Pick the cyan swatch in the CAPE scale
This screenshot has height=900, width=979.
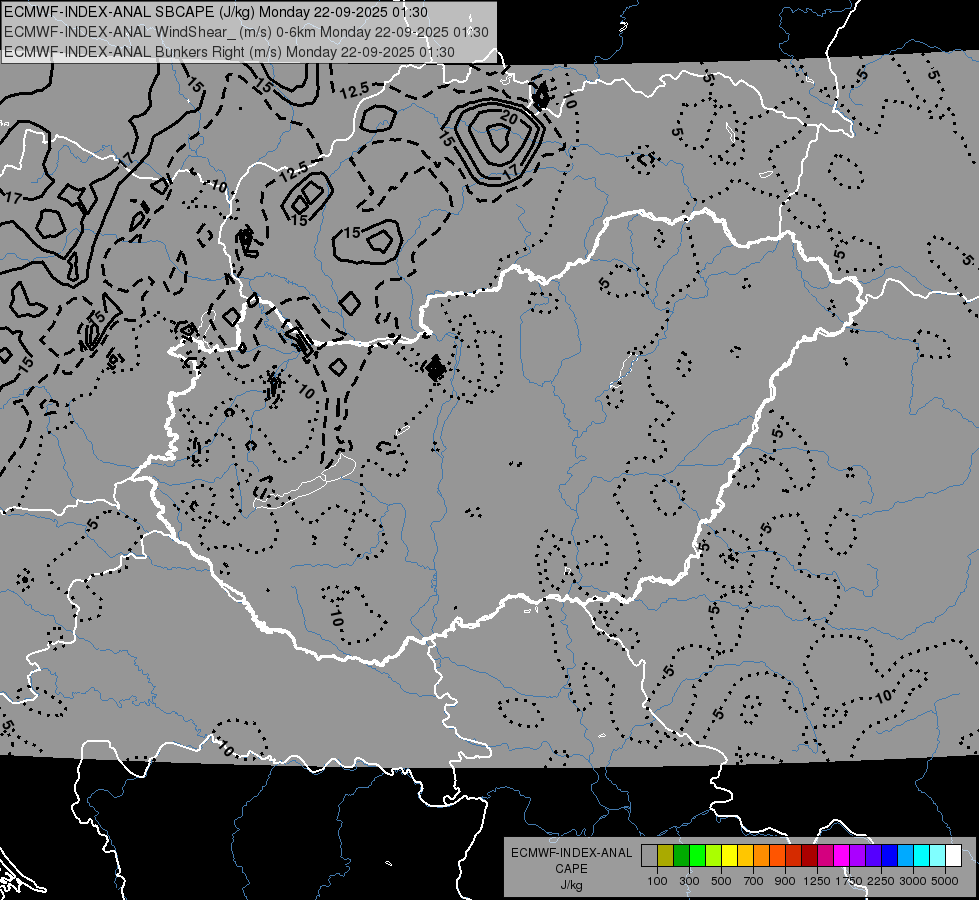(922, 855)
